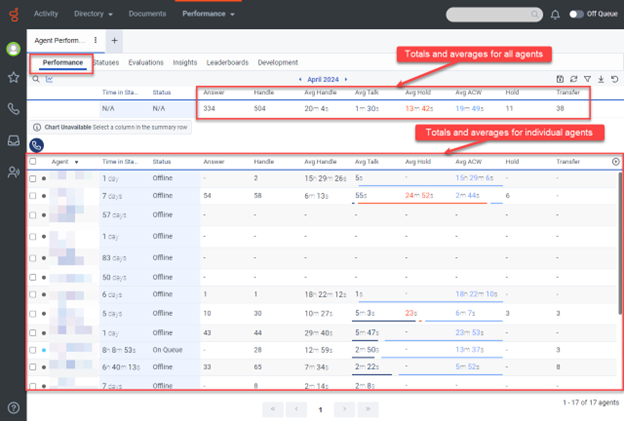Click the export download icon
The width and height of the screenshot is (624, 421).
pyautogui.click(x=599, y=78)
